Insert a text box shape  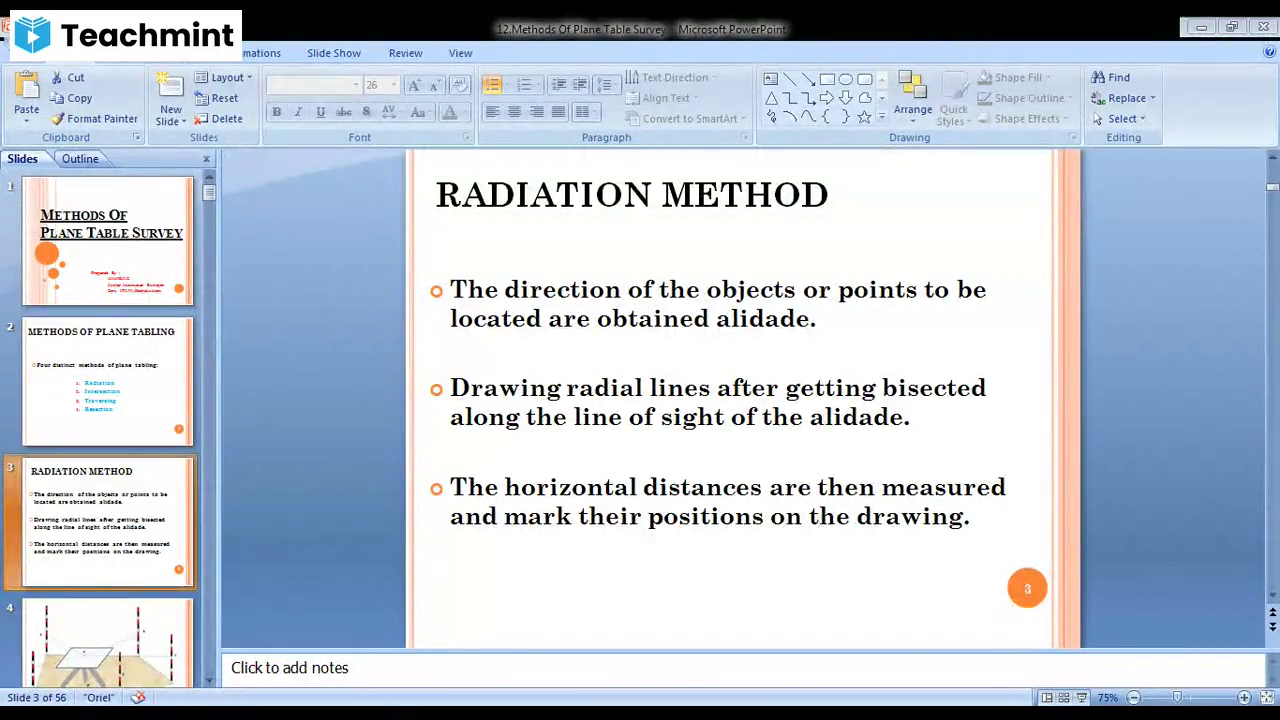coord(770,79)
